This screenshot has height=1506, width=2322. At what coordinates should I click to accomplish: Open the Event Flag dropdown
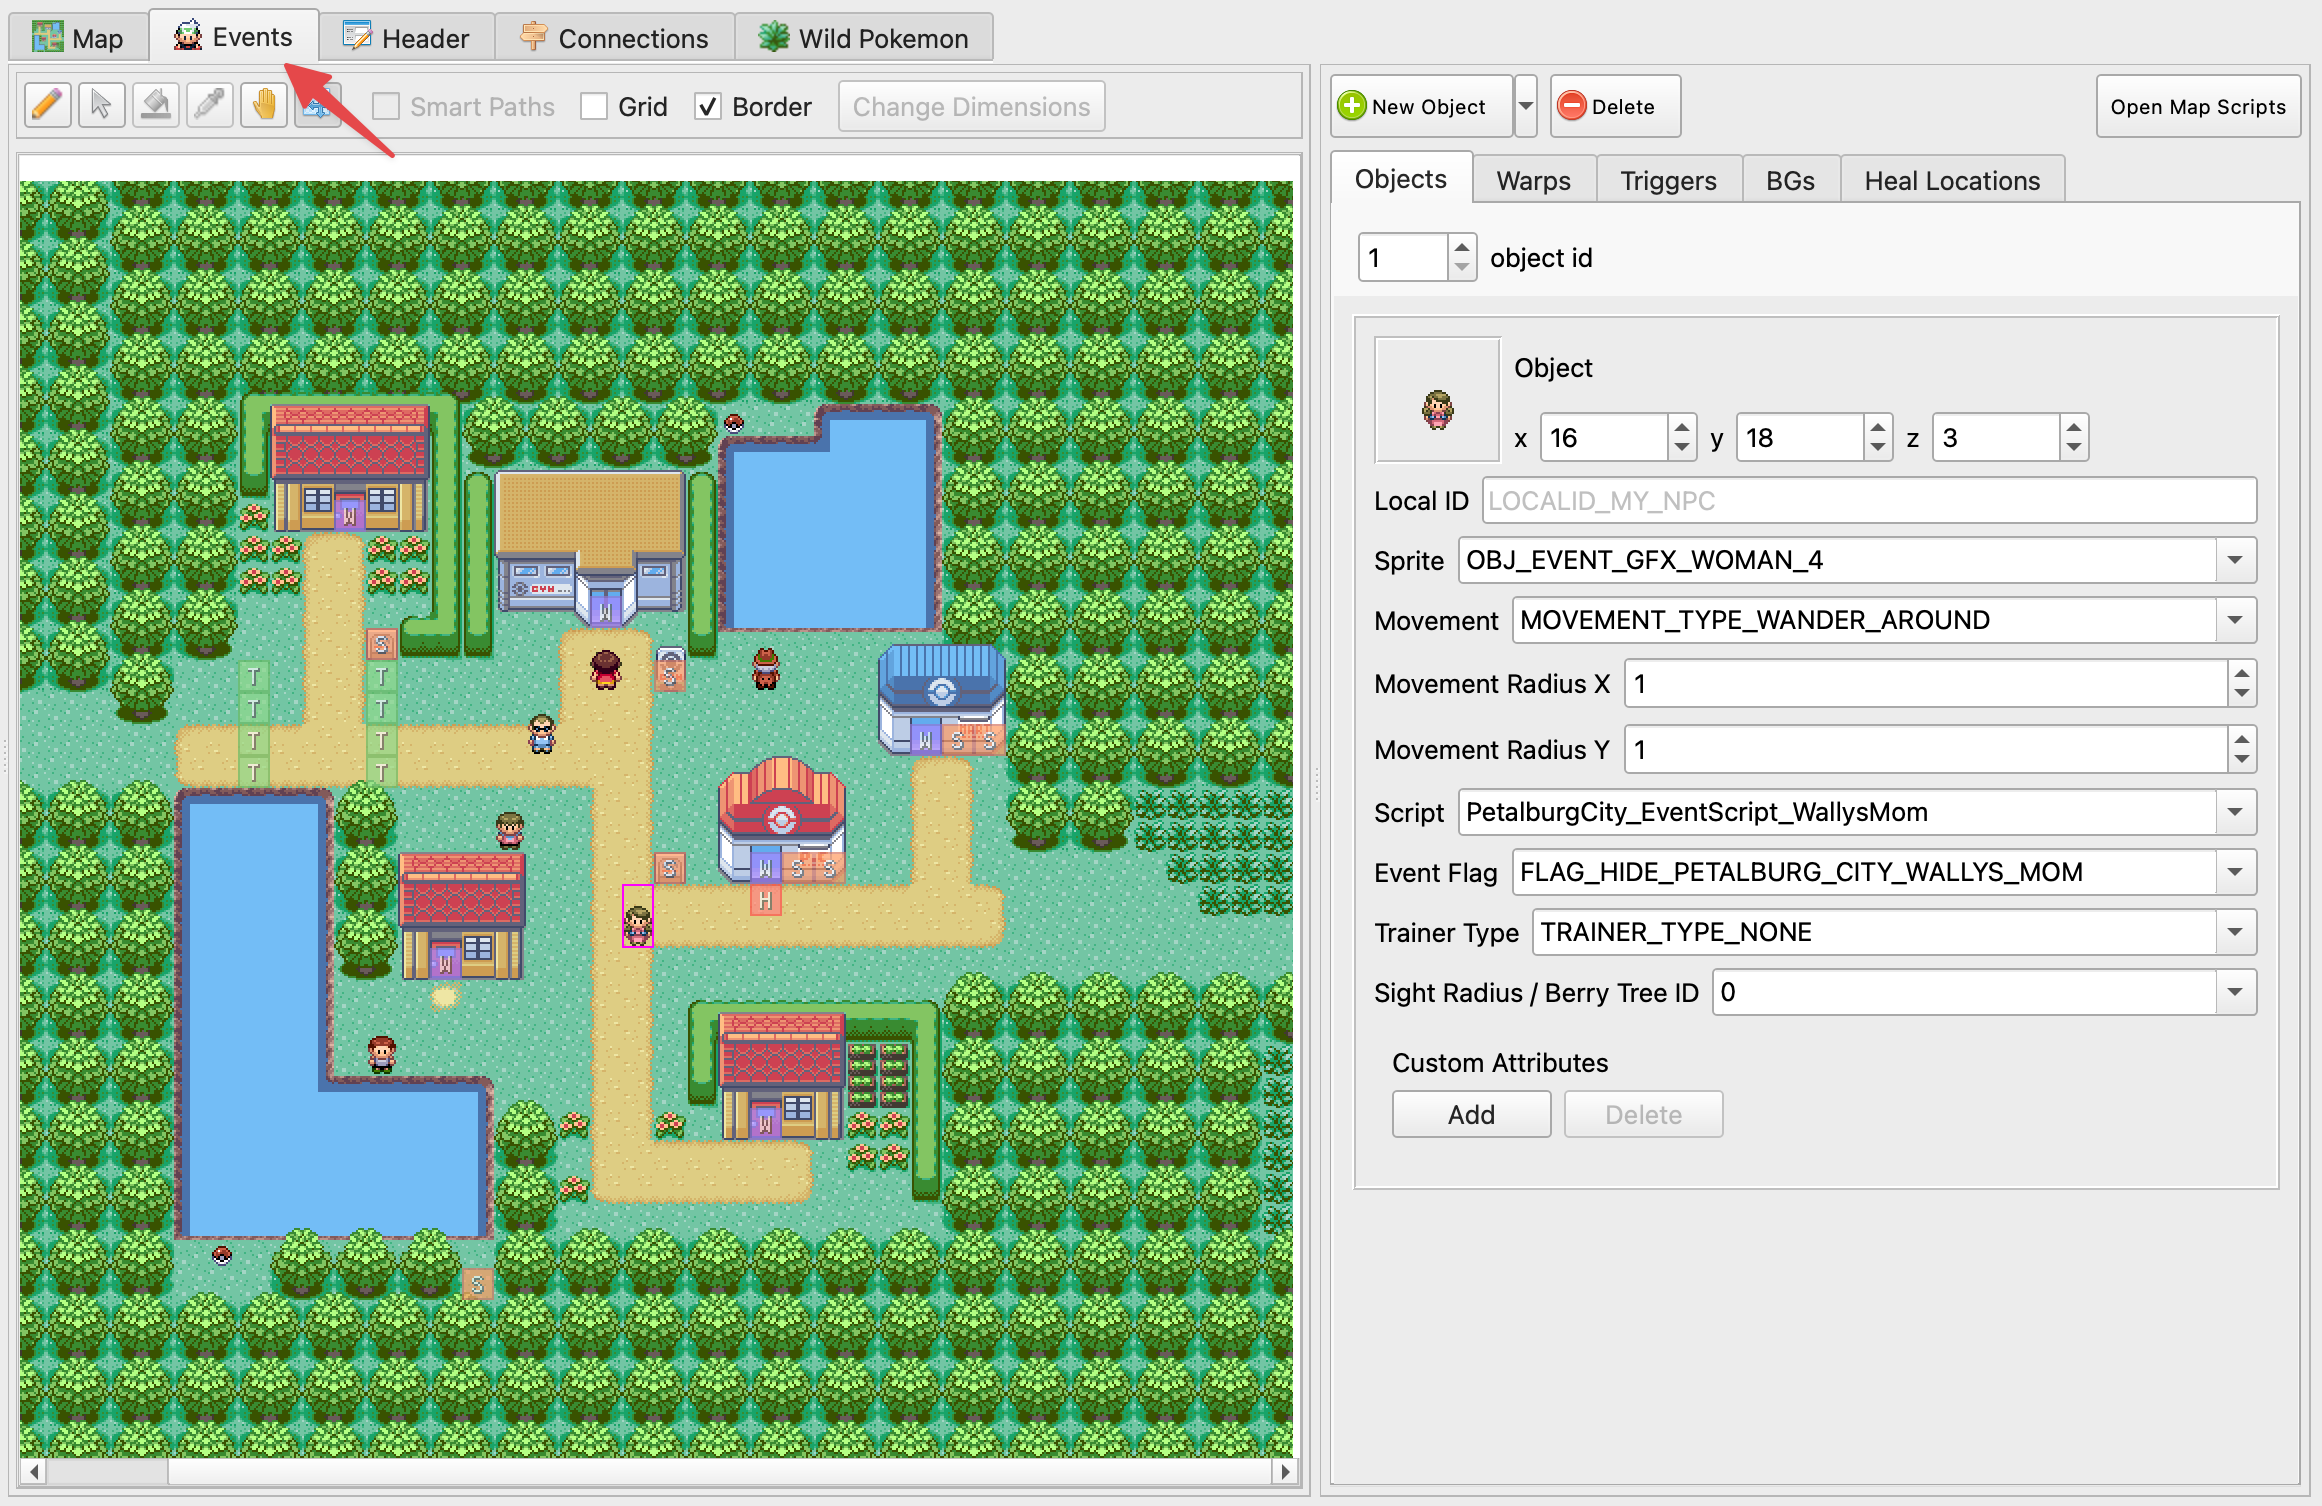click(x=2235, y=872)
